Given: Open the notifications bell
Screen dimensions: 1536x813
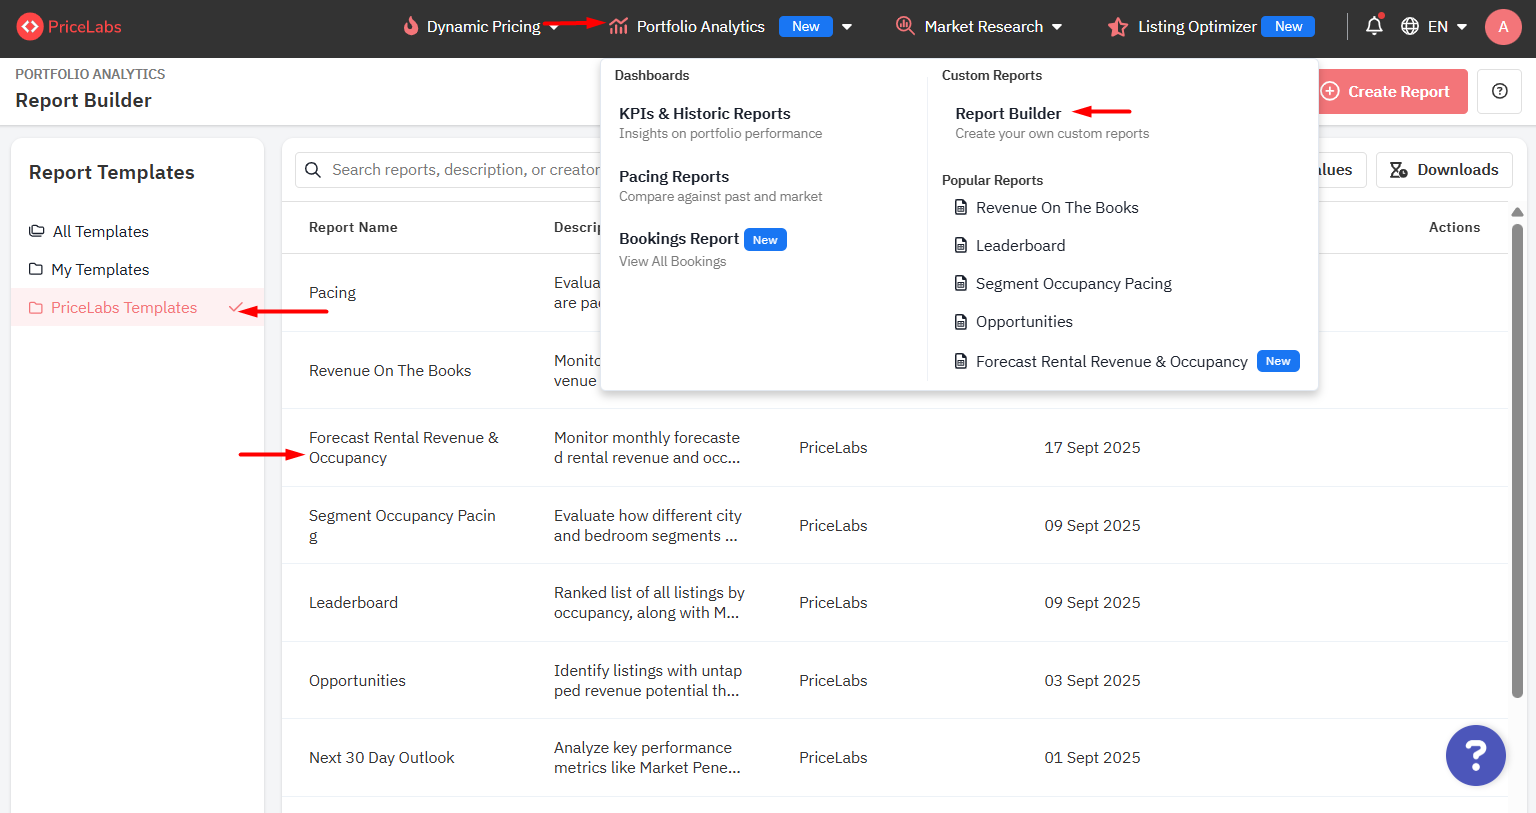Looking at the screenshot, I should (x=1374, y=27).
